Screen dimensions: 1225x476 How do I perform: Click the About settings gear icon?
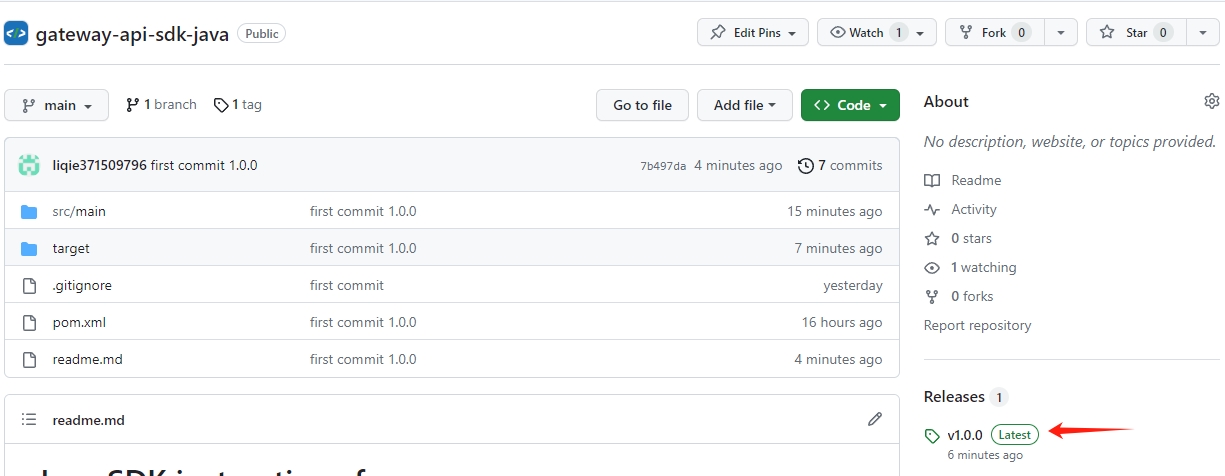1212,101
